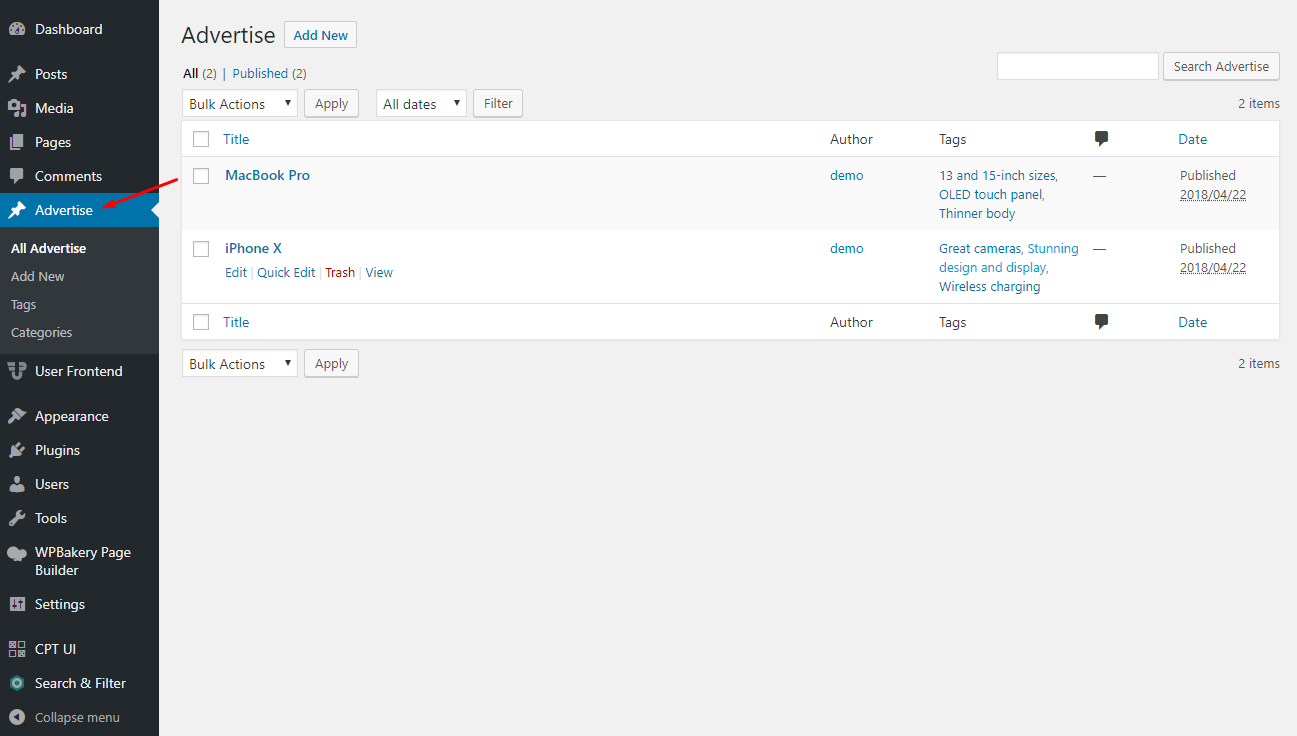Open the All dates dropdown
Image resolution: width=1297 pixels, height=736 pixels.
click(x=421, y=103)
